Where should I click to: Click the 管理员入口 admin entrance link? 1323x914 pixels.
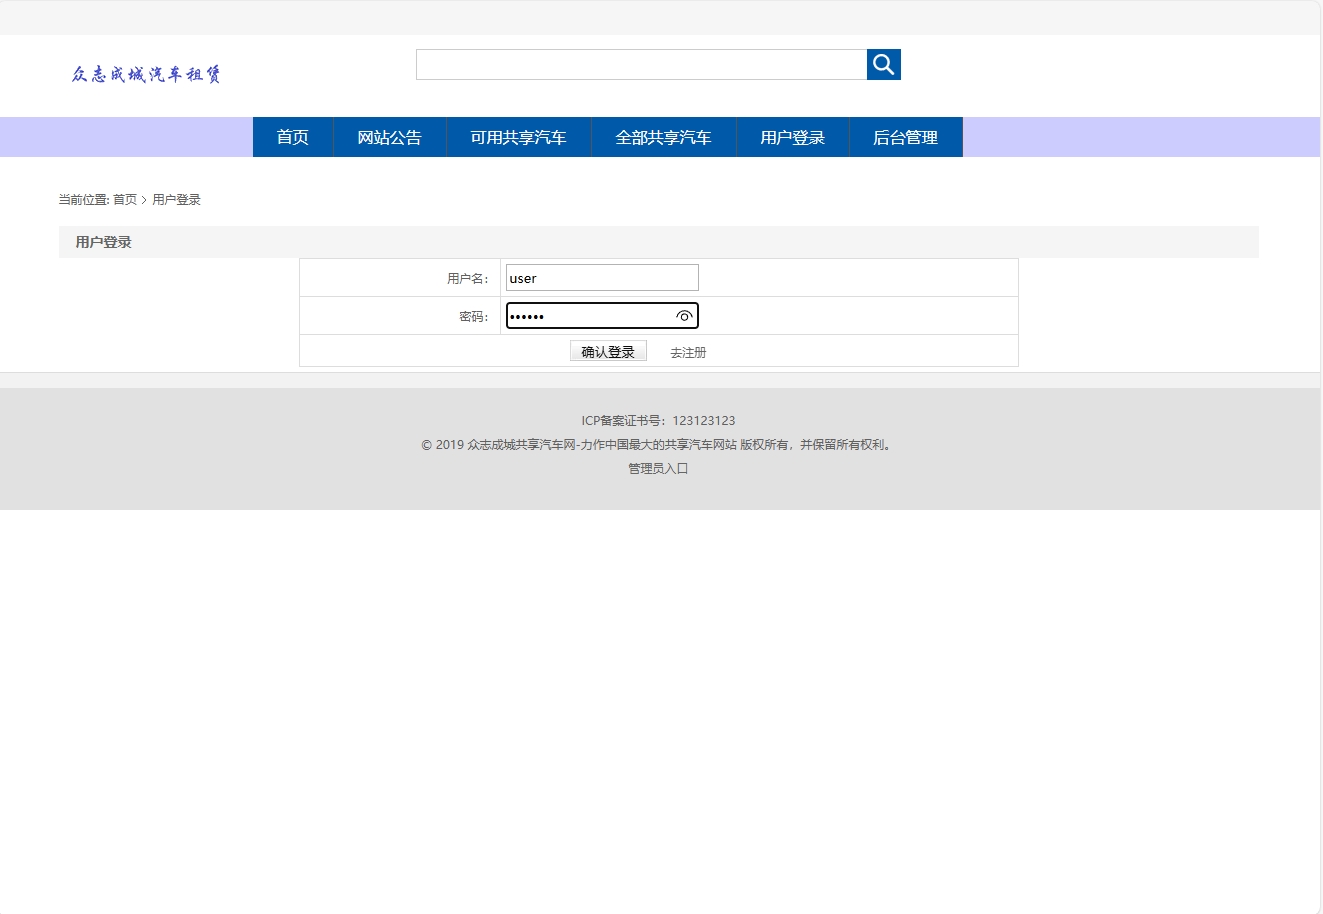[658, 468]
